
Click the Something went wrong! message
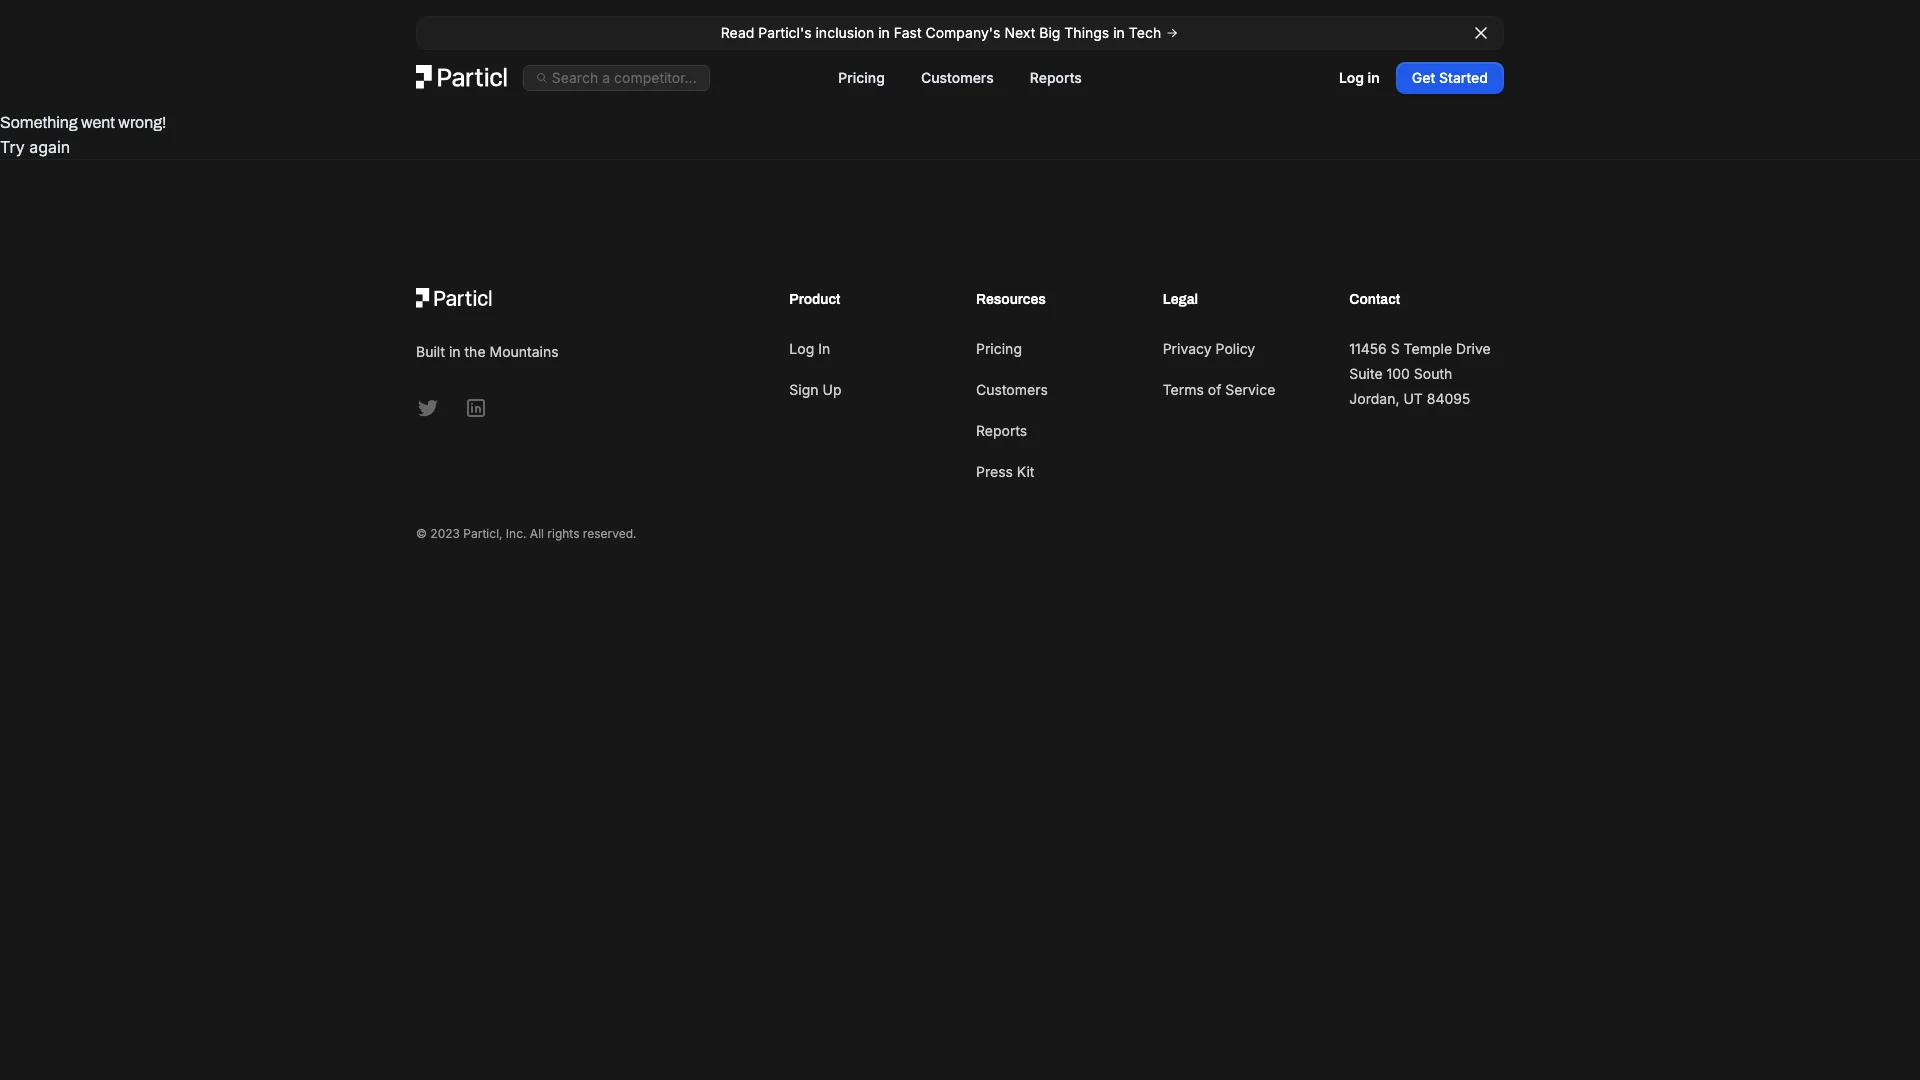pos(83,122)
